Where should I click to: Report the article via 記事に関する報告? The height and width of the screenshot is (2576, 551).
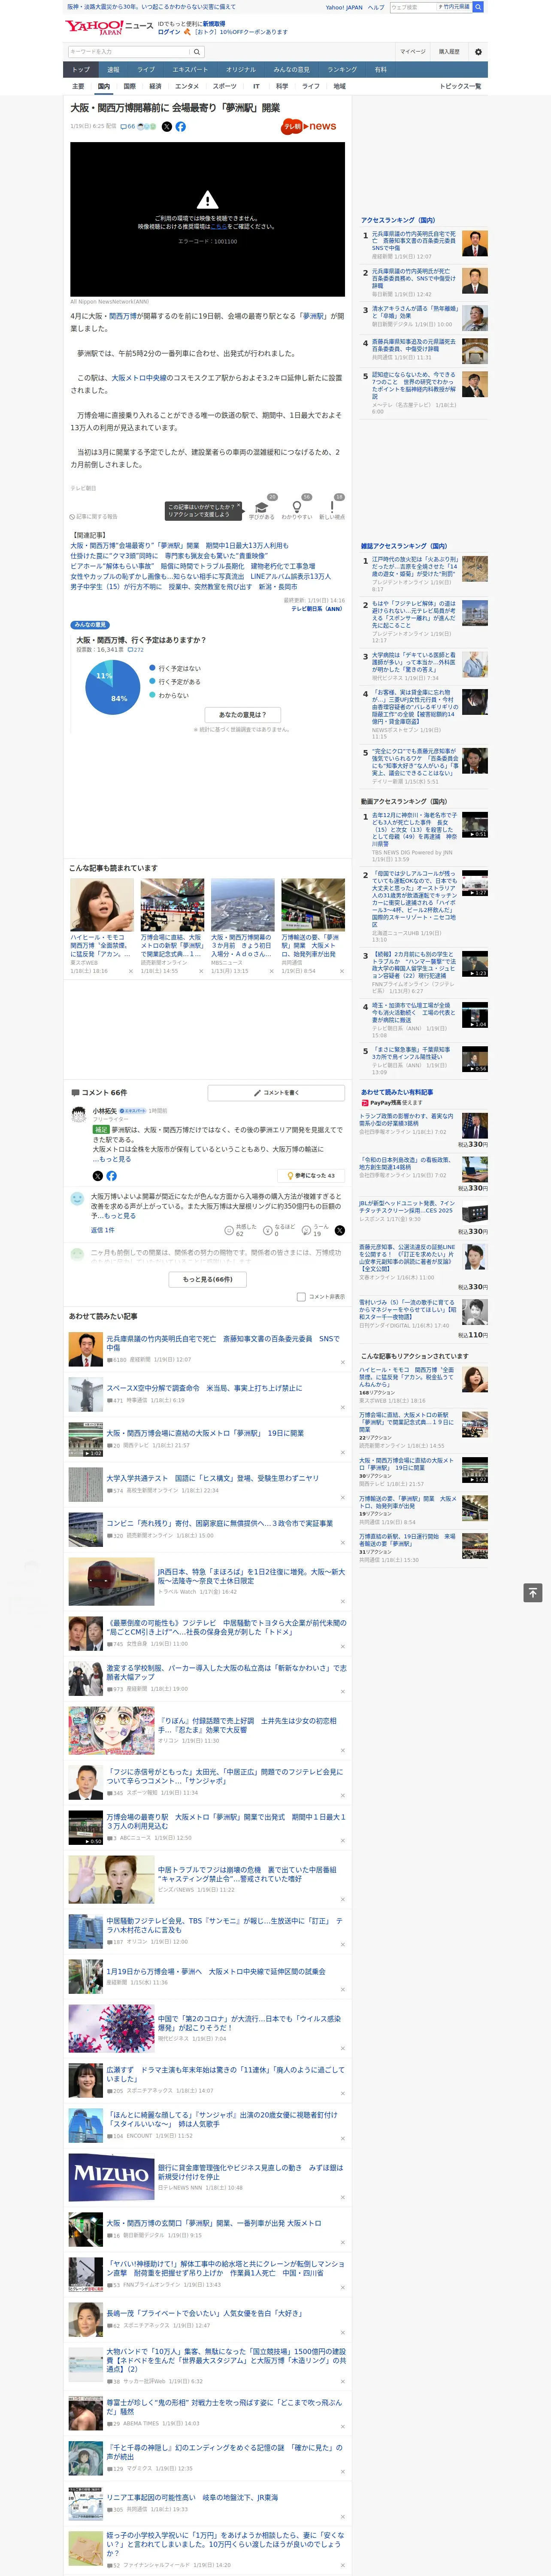pos(94,517)
